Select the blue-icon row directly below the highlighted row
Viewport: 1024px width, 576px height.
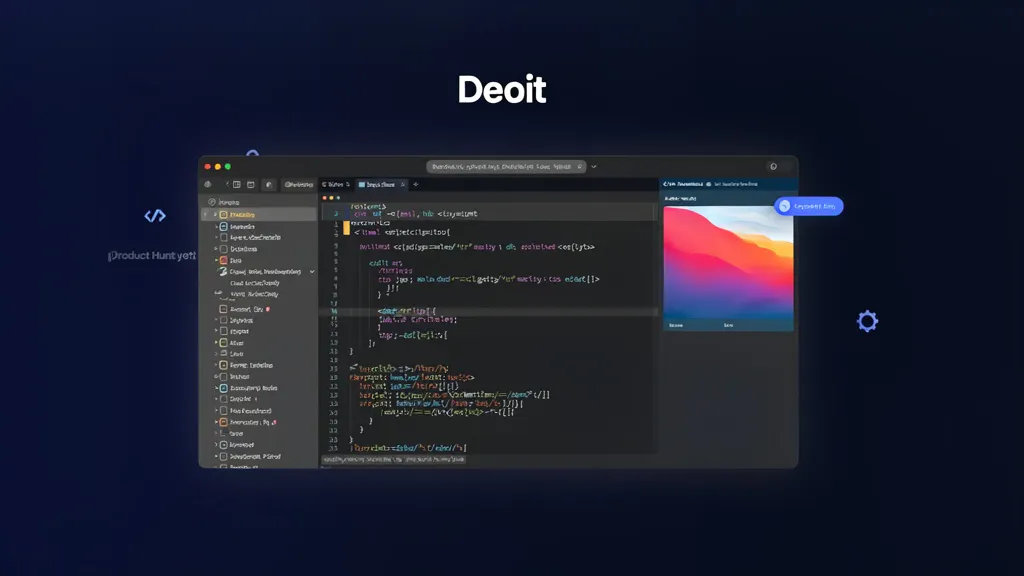259,227
